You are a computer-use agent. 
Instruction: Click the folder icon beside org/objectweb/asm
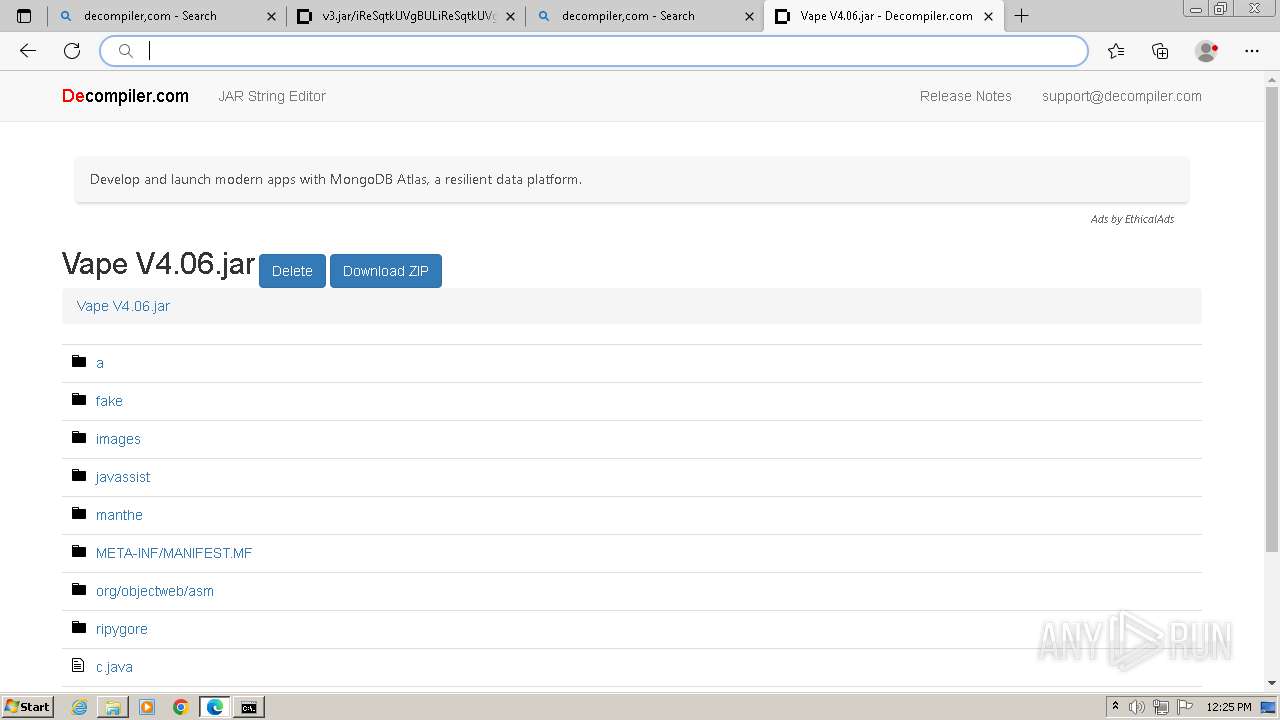[x=79, y=589]
